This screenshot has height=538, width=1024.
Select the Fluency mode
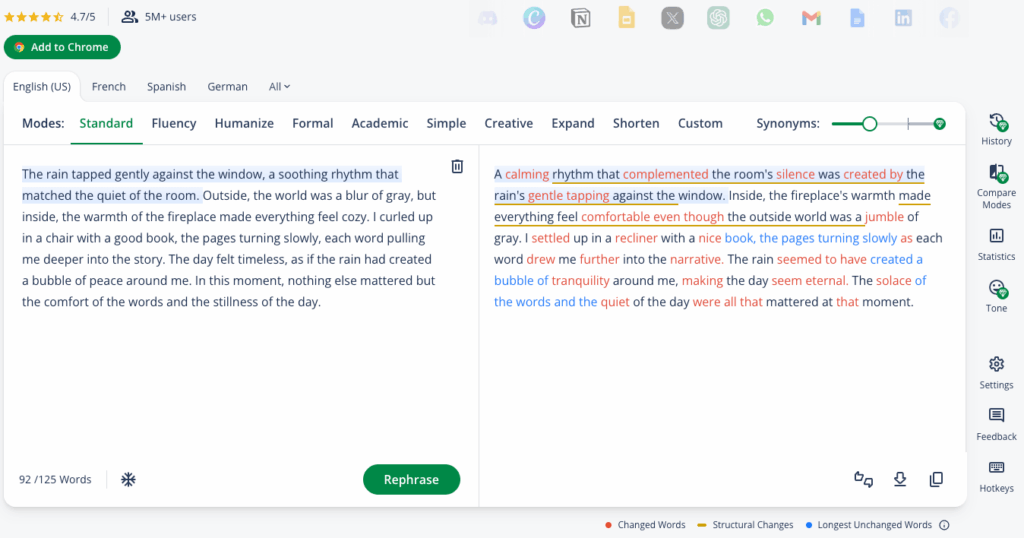174,123
